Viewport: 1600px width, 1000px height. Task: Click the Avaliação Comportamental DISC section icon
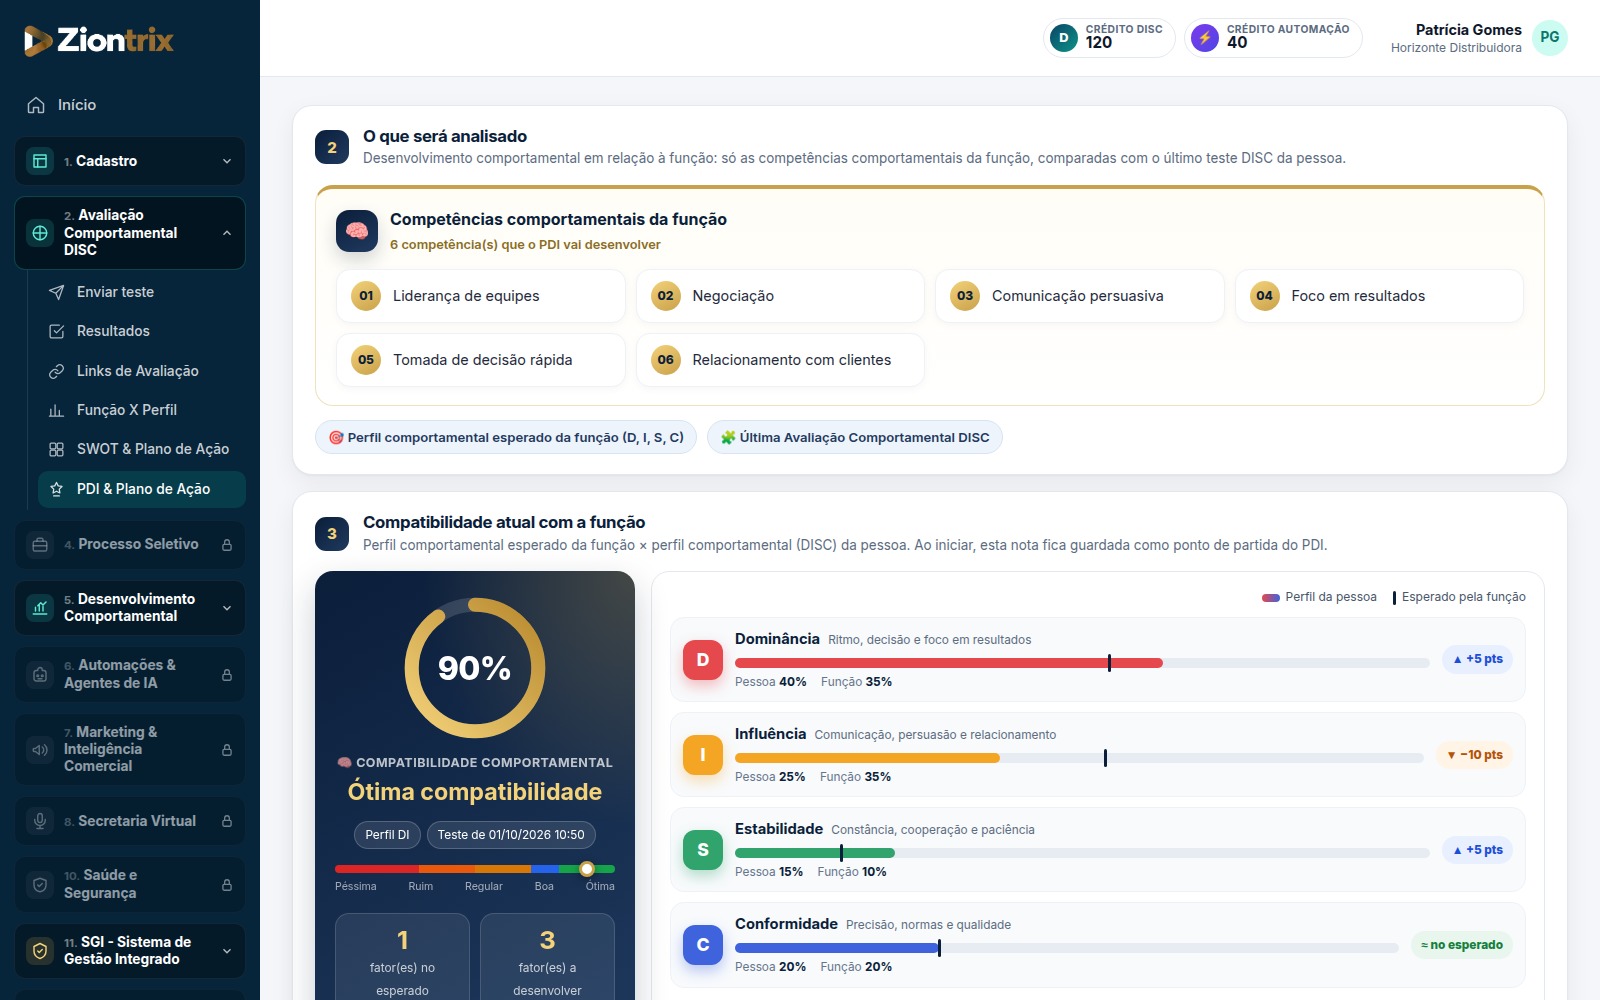(x=40, y=233)
